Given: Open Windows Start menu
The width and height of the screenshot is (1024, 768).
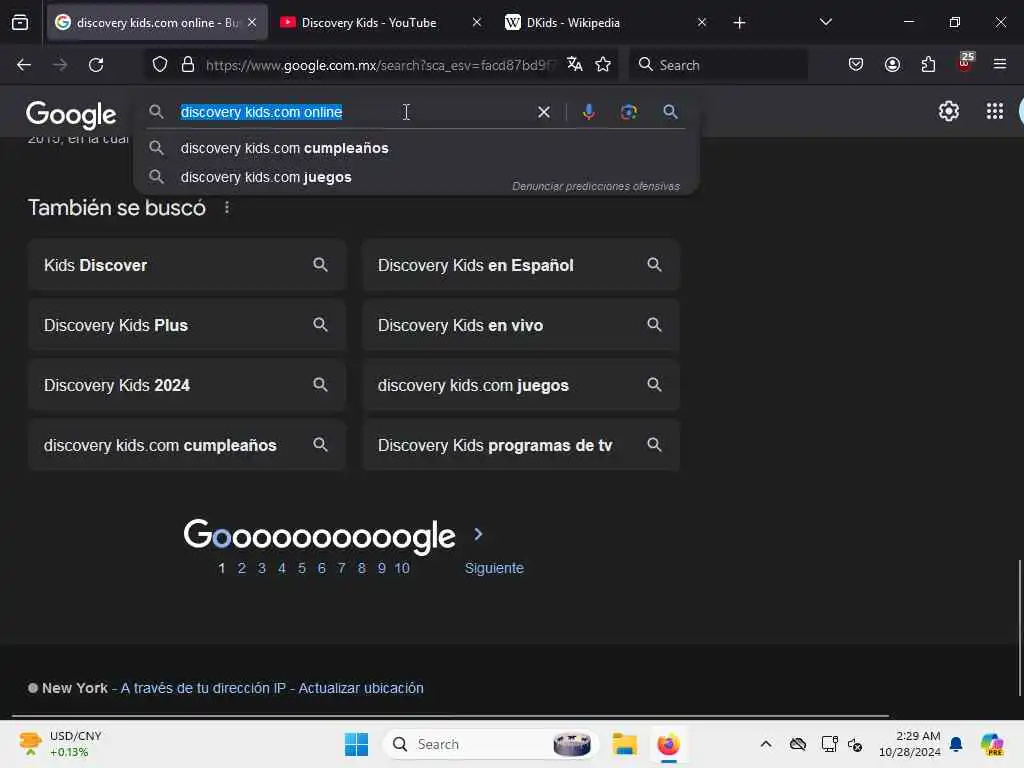Looking at the screenshot, I should click(x=357, y=744).
